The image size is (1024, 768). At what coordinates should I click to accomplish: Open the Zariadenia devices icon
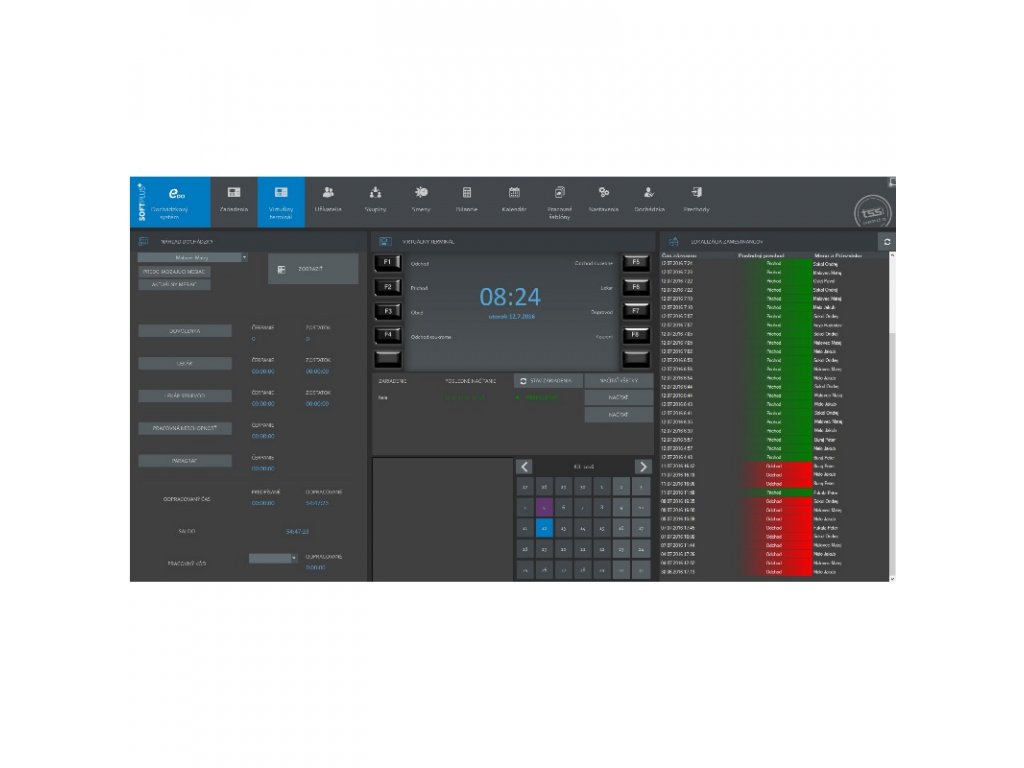234,200
